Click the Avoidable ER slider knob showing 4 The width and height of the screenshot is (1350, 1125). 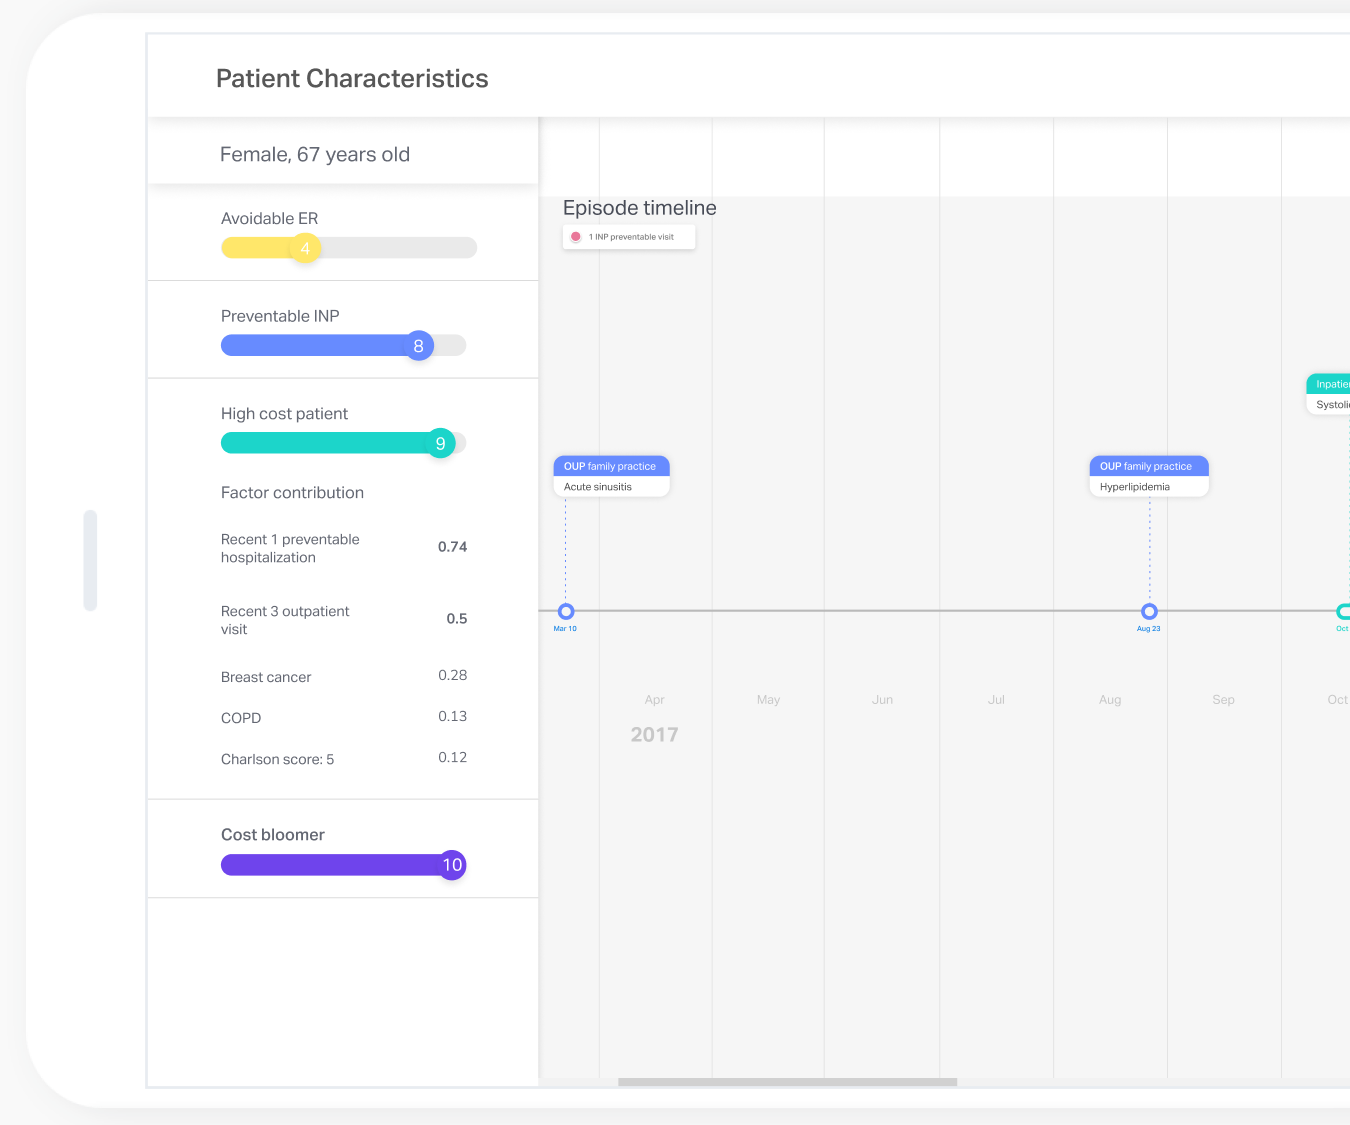click(305, 248)
